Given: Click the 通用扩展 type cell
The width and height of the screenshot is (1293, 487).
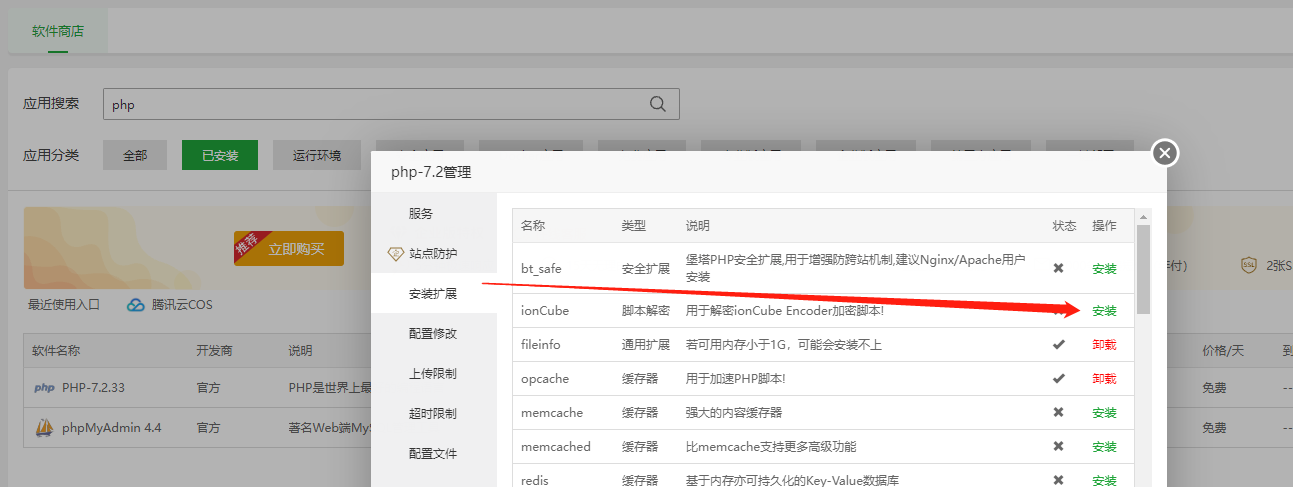Looking at the screenshot, I should [x=646, y=345].
